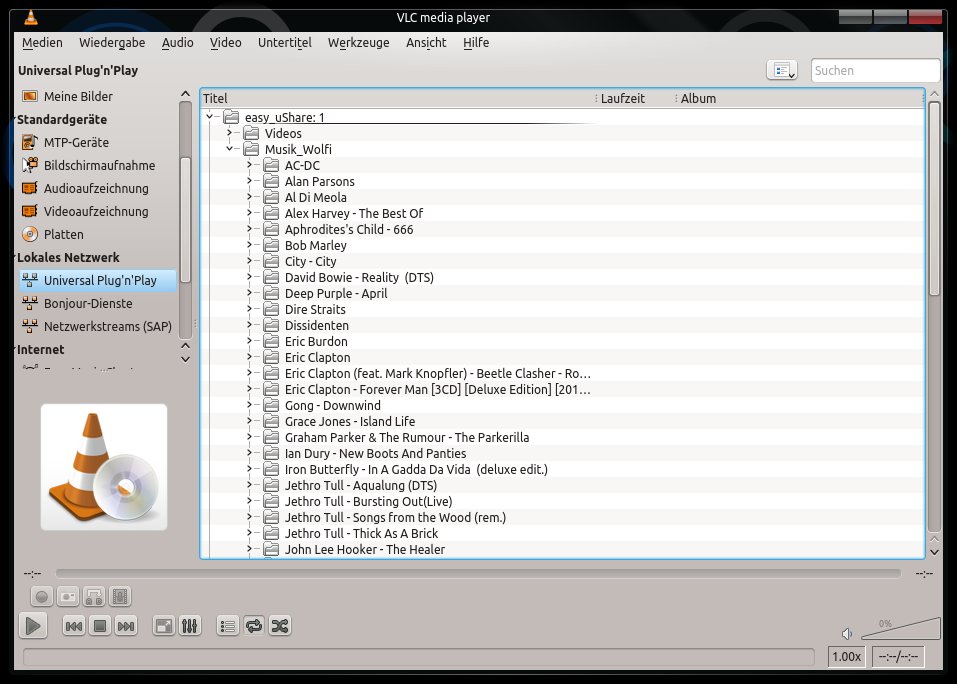Select Audioaufzeichnung source
The image size is (957, 684).
coord(98,189)
